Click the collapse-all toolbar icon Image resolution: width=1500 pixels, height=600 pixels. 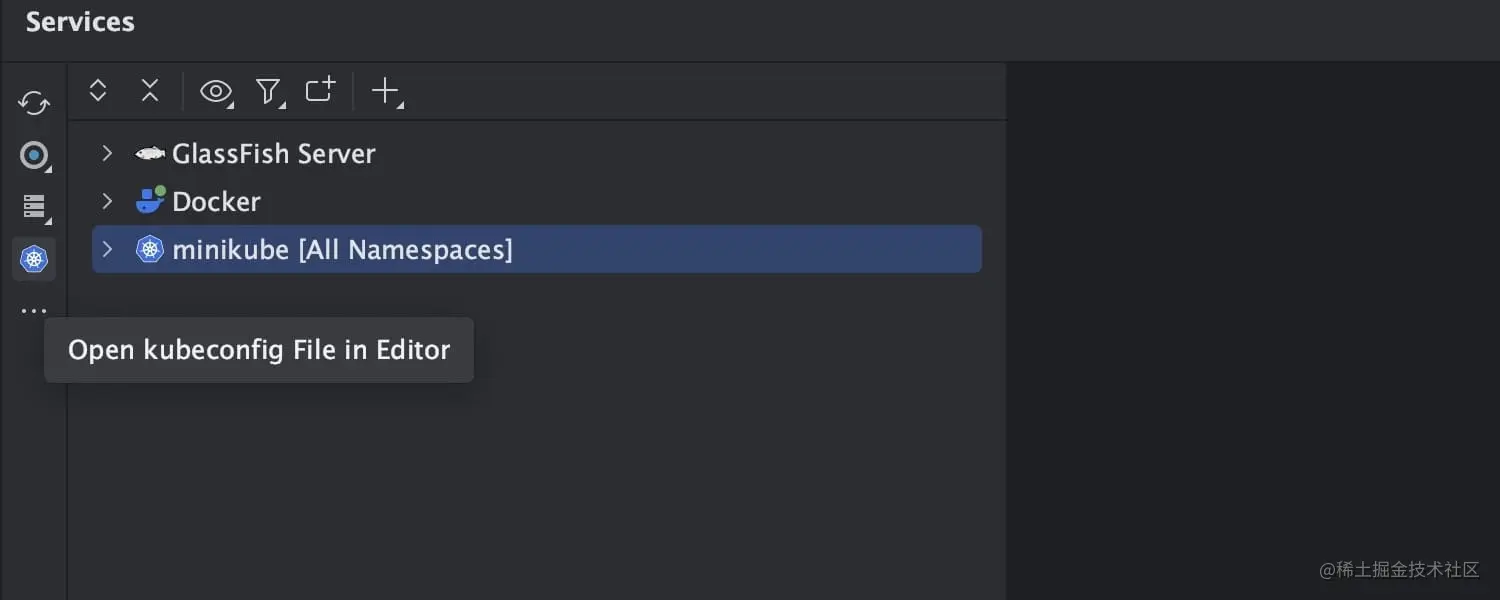[x=149, y=91]
